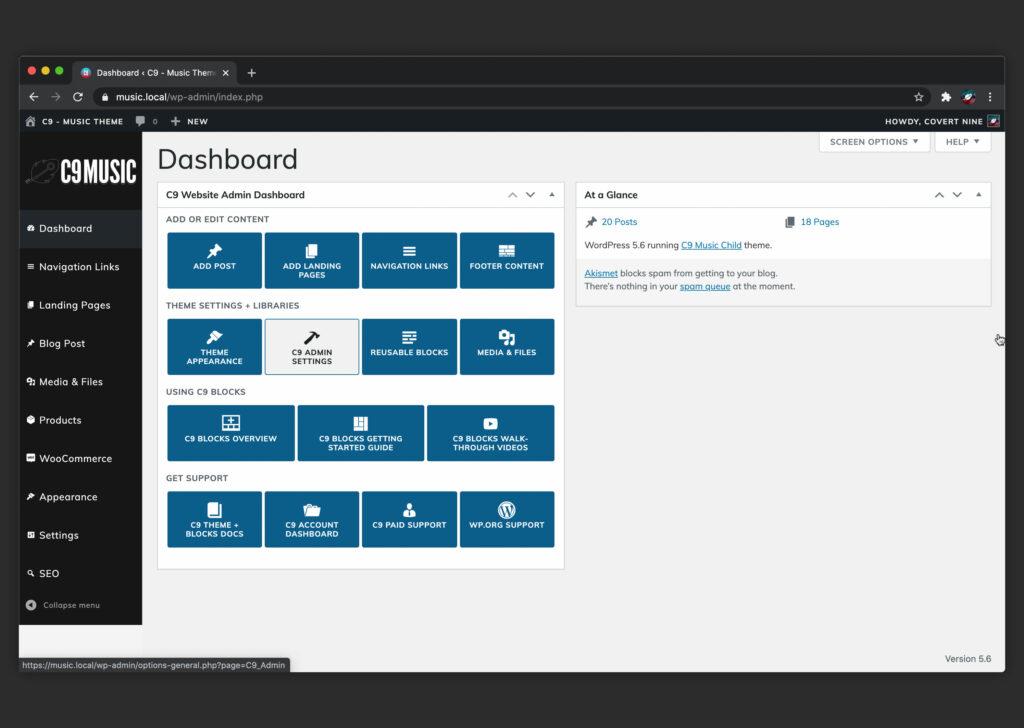Click the browser address bar

click(x=500, y=97)
